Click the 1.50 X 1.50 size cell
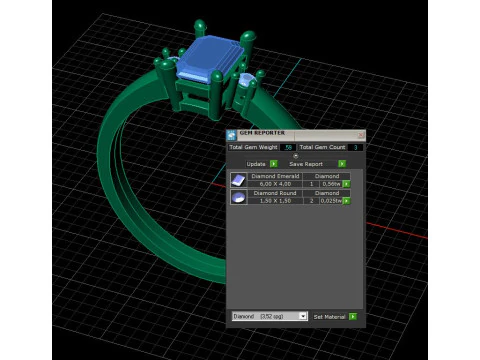 275,201
